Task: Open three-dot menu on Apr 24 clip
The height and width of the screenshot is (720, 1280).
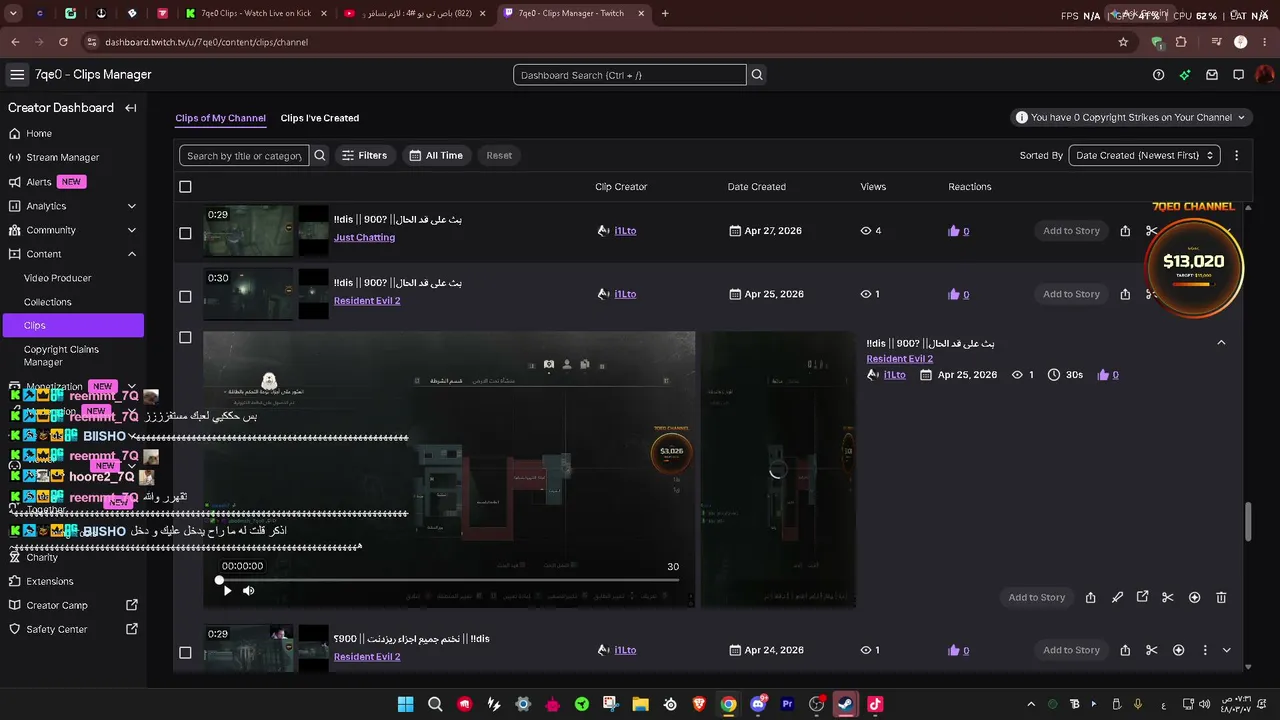Action: [x=1205, y=650]
